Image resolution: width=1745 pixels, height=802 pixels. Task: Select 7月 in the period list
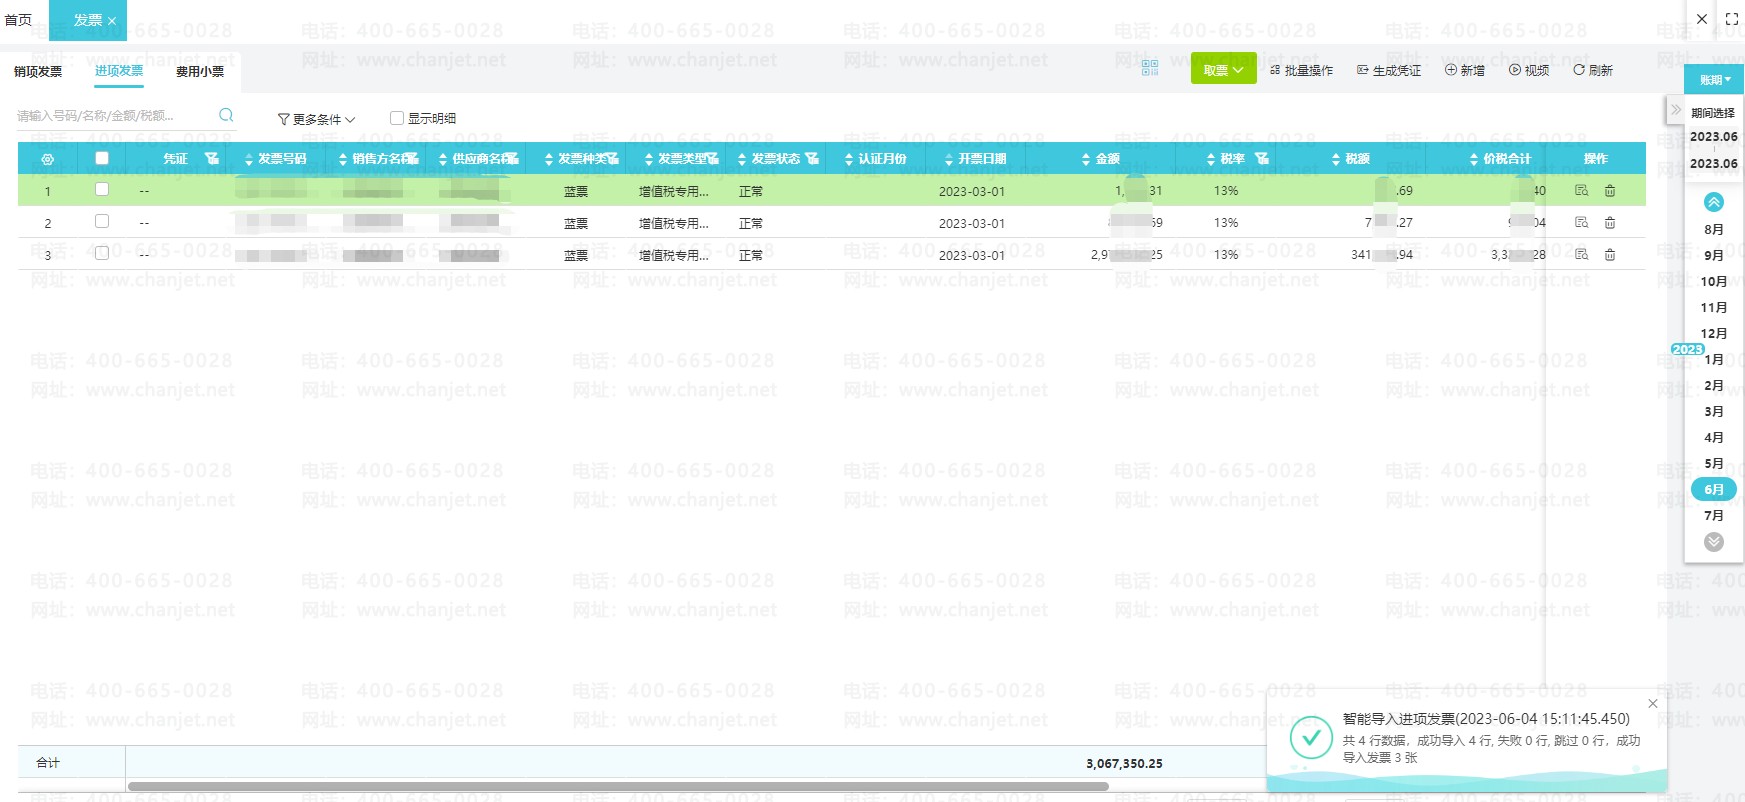point(1714,515)
